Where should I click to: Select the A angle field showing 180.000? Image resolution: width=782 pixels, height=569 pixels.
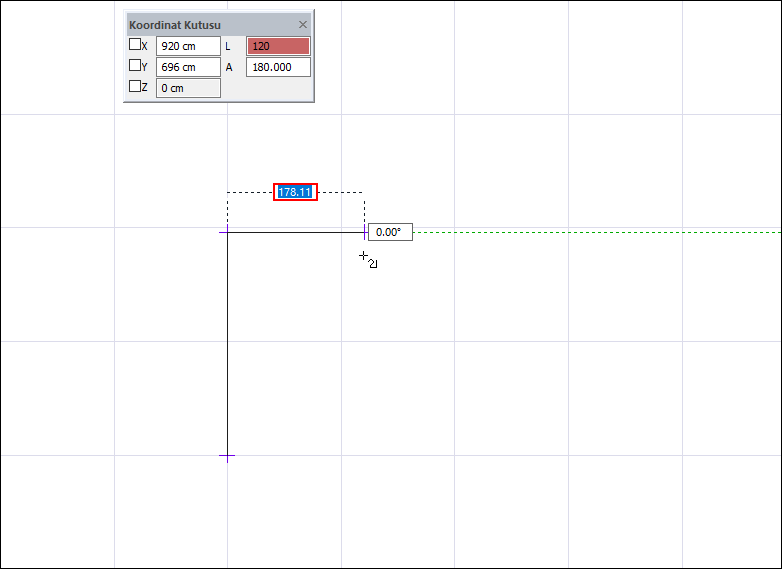(x=278, y=67)
